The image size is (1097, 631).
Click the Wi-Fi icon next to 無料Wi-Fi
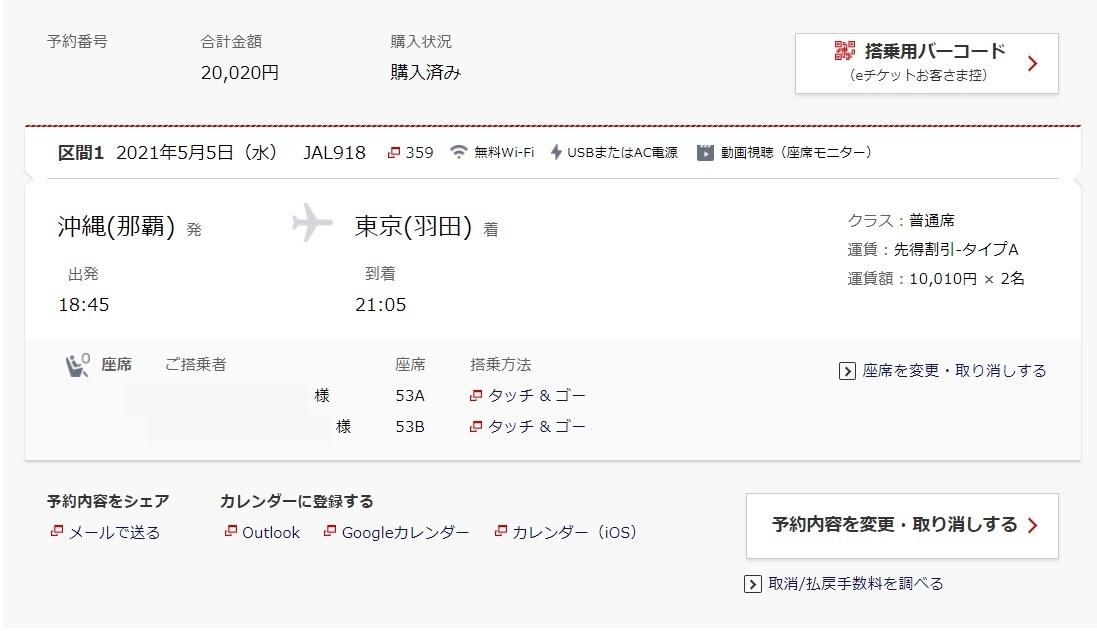458,152
